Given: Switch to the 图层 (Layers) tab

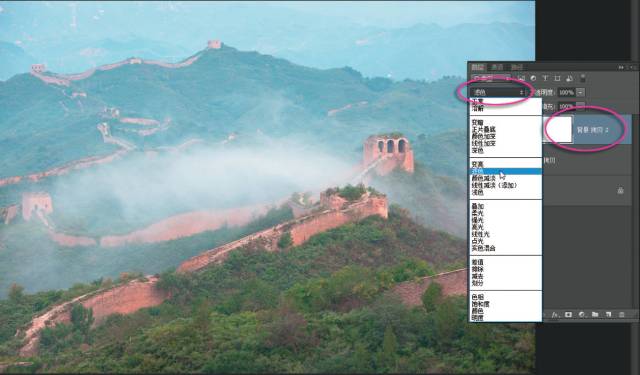Looking at the screenshot, I should point(478,67).
